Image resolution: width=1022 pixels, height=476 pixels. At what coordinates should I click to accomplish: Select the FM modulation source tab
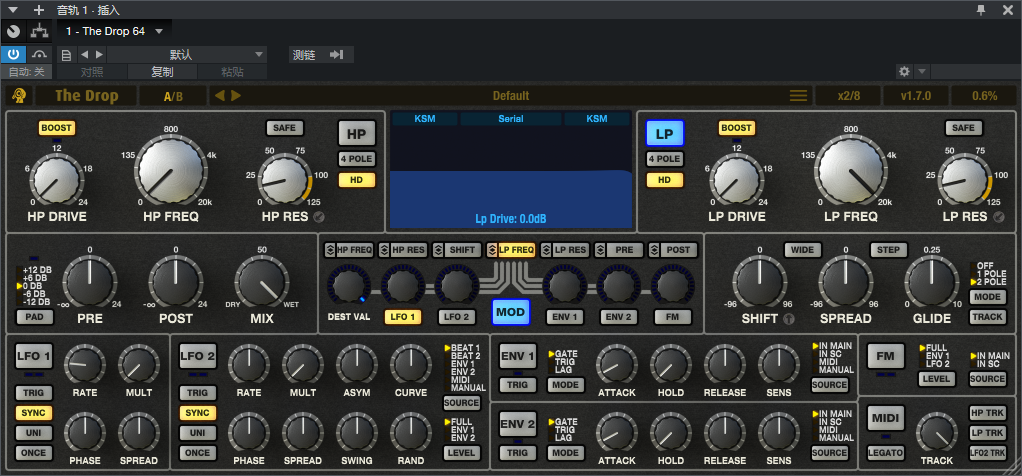tap(673, 317)
